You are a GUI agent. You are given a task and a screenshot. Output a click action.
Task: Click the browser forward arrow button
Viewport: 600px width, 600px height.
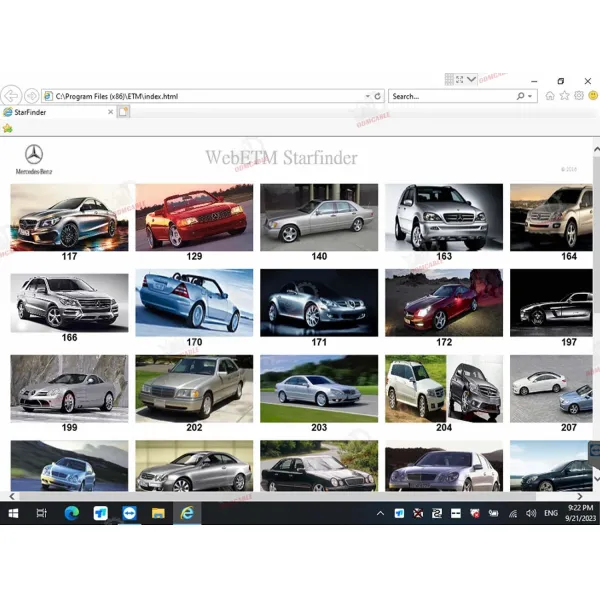pos(31,96)
